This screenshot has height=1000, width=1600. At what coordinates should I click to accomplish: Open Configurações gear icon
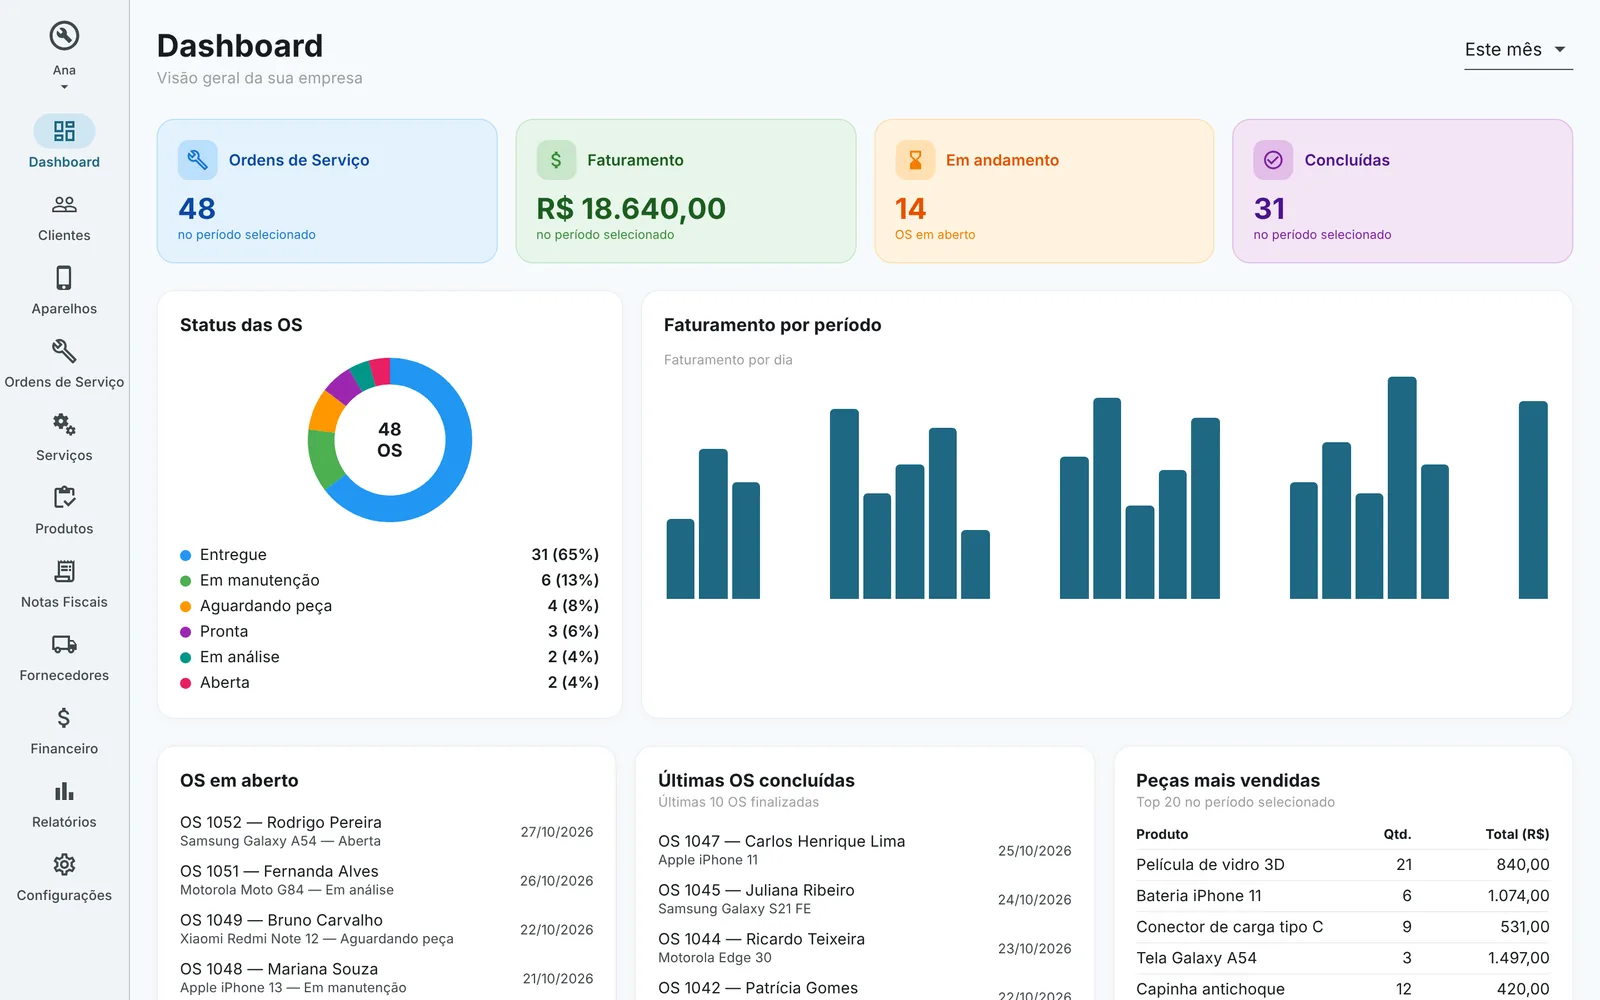(64, 864)
